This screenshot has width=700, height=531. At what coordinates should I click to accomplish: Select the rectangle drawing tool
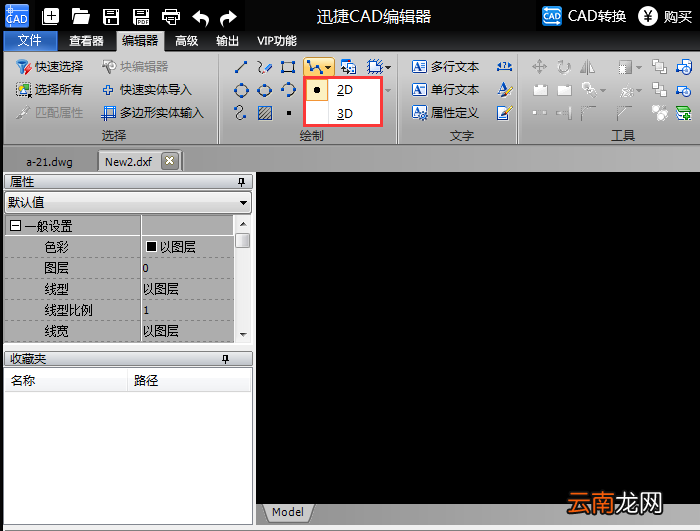288,67
